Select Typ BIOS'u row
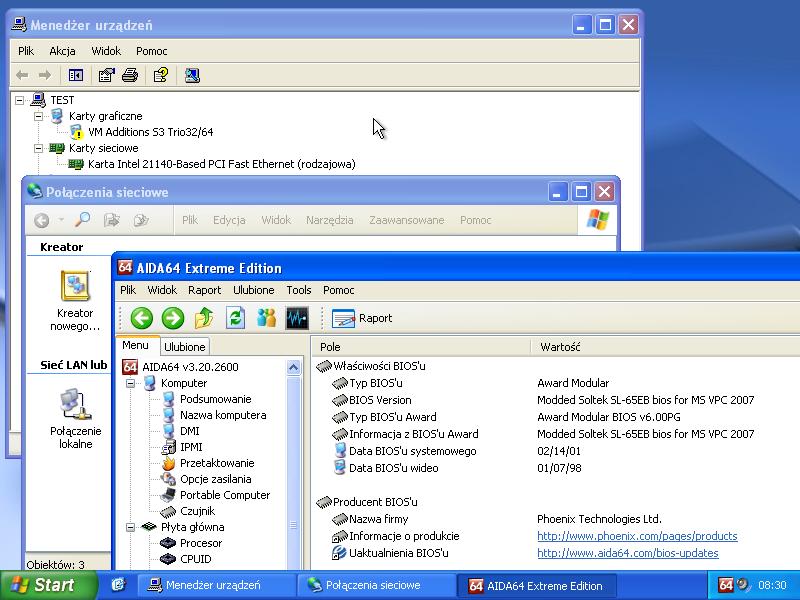This screenshot has height=600, width=800. [556, 383]
